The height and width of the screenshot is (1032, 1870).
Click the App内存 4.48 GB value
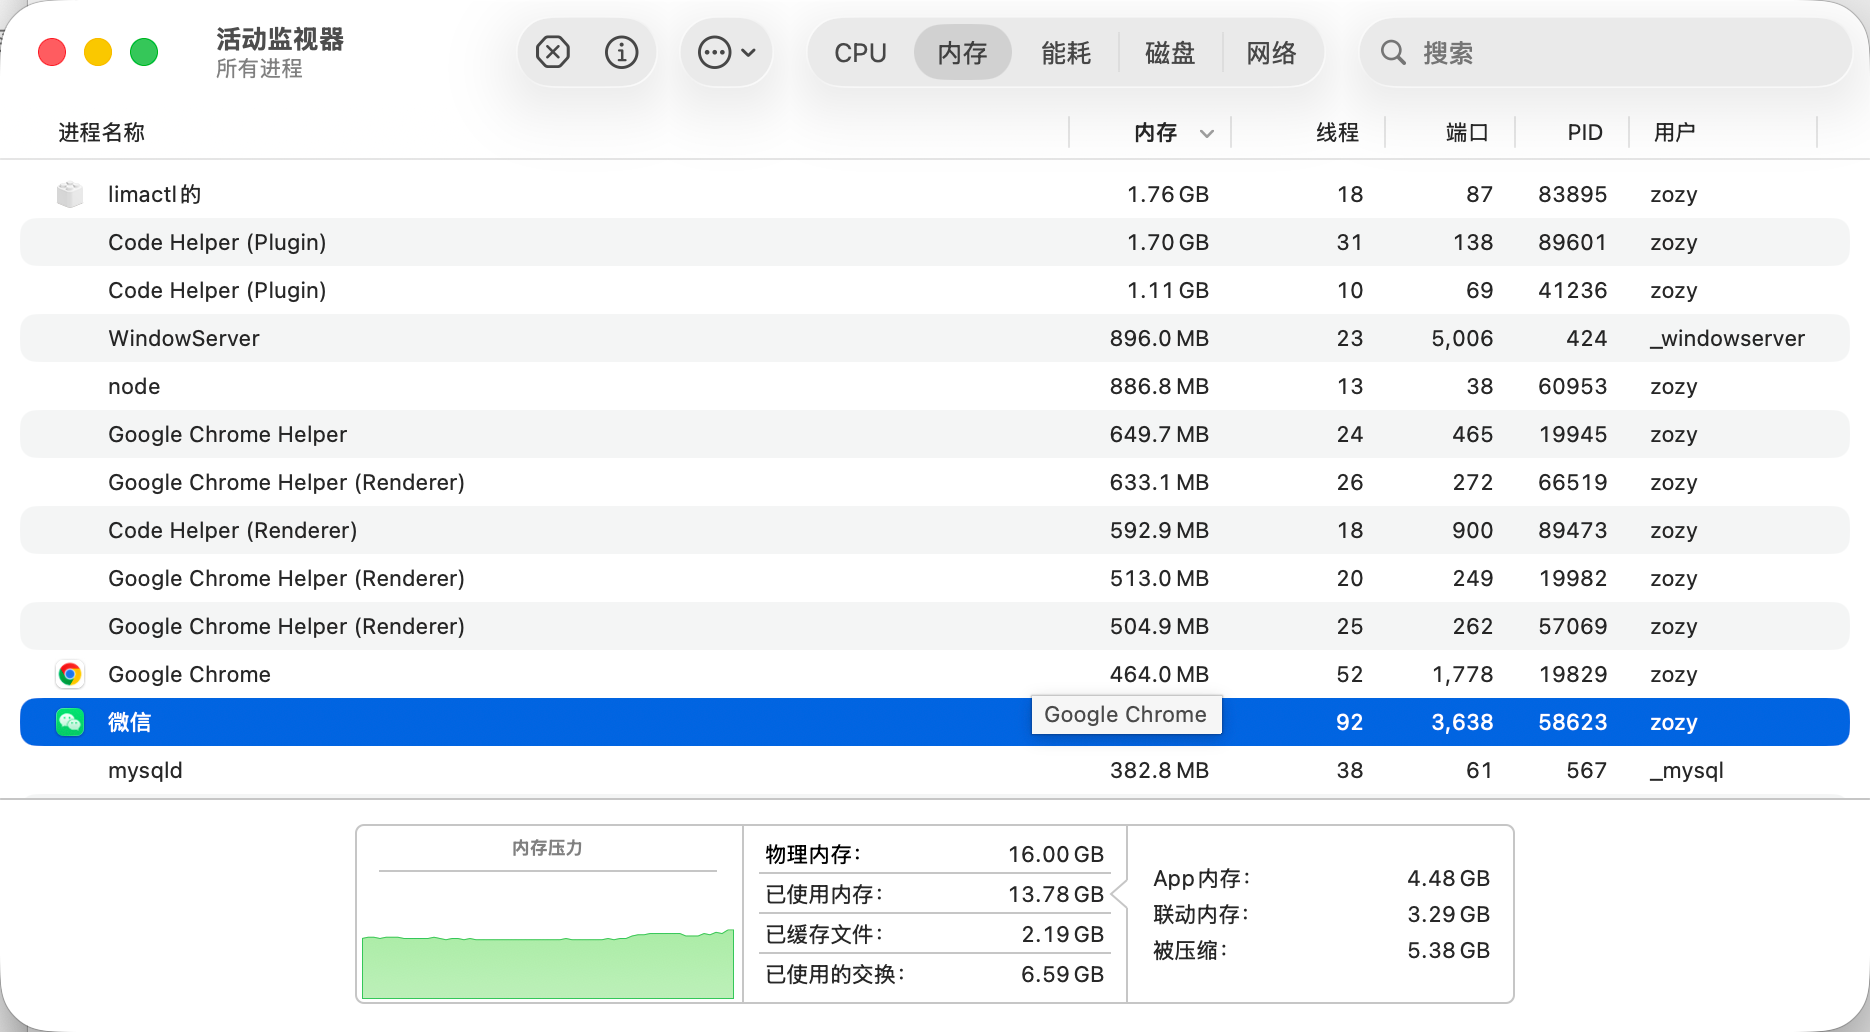coord(1448,878)
